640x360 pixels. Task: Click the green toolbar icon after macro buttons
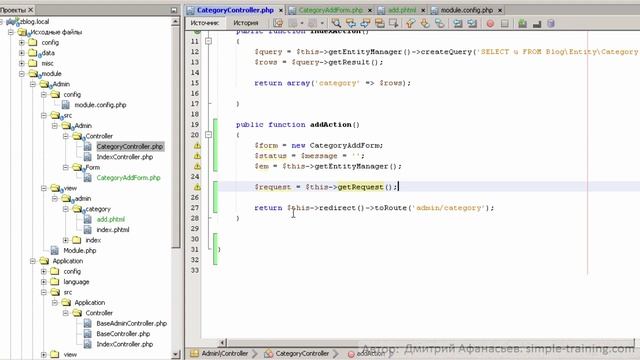(x=522, y=23)
